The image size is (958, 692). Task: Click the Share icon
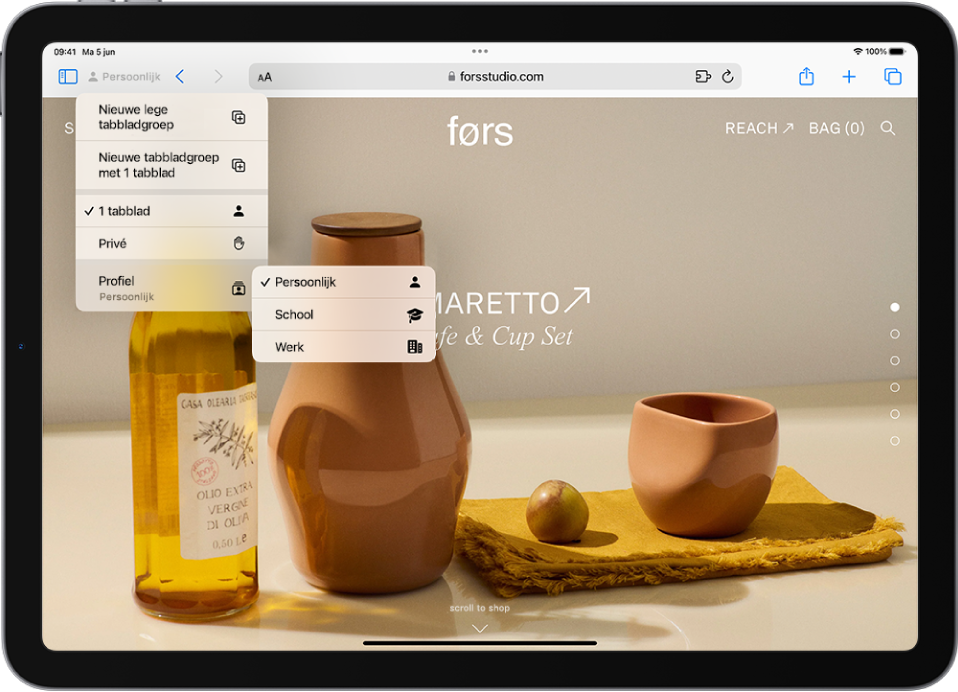[x=806, y=76]
